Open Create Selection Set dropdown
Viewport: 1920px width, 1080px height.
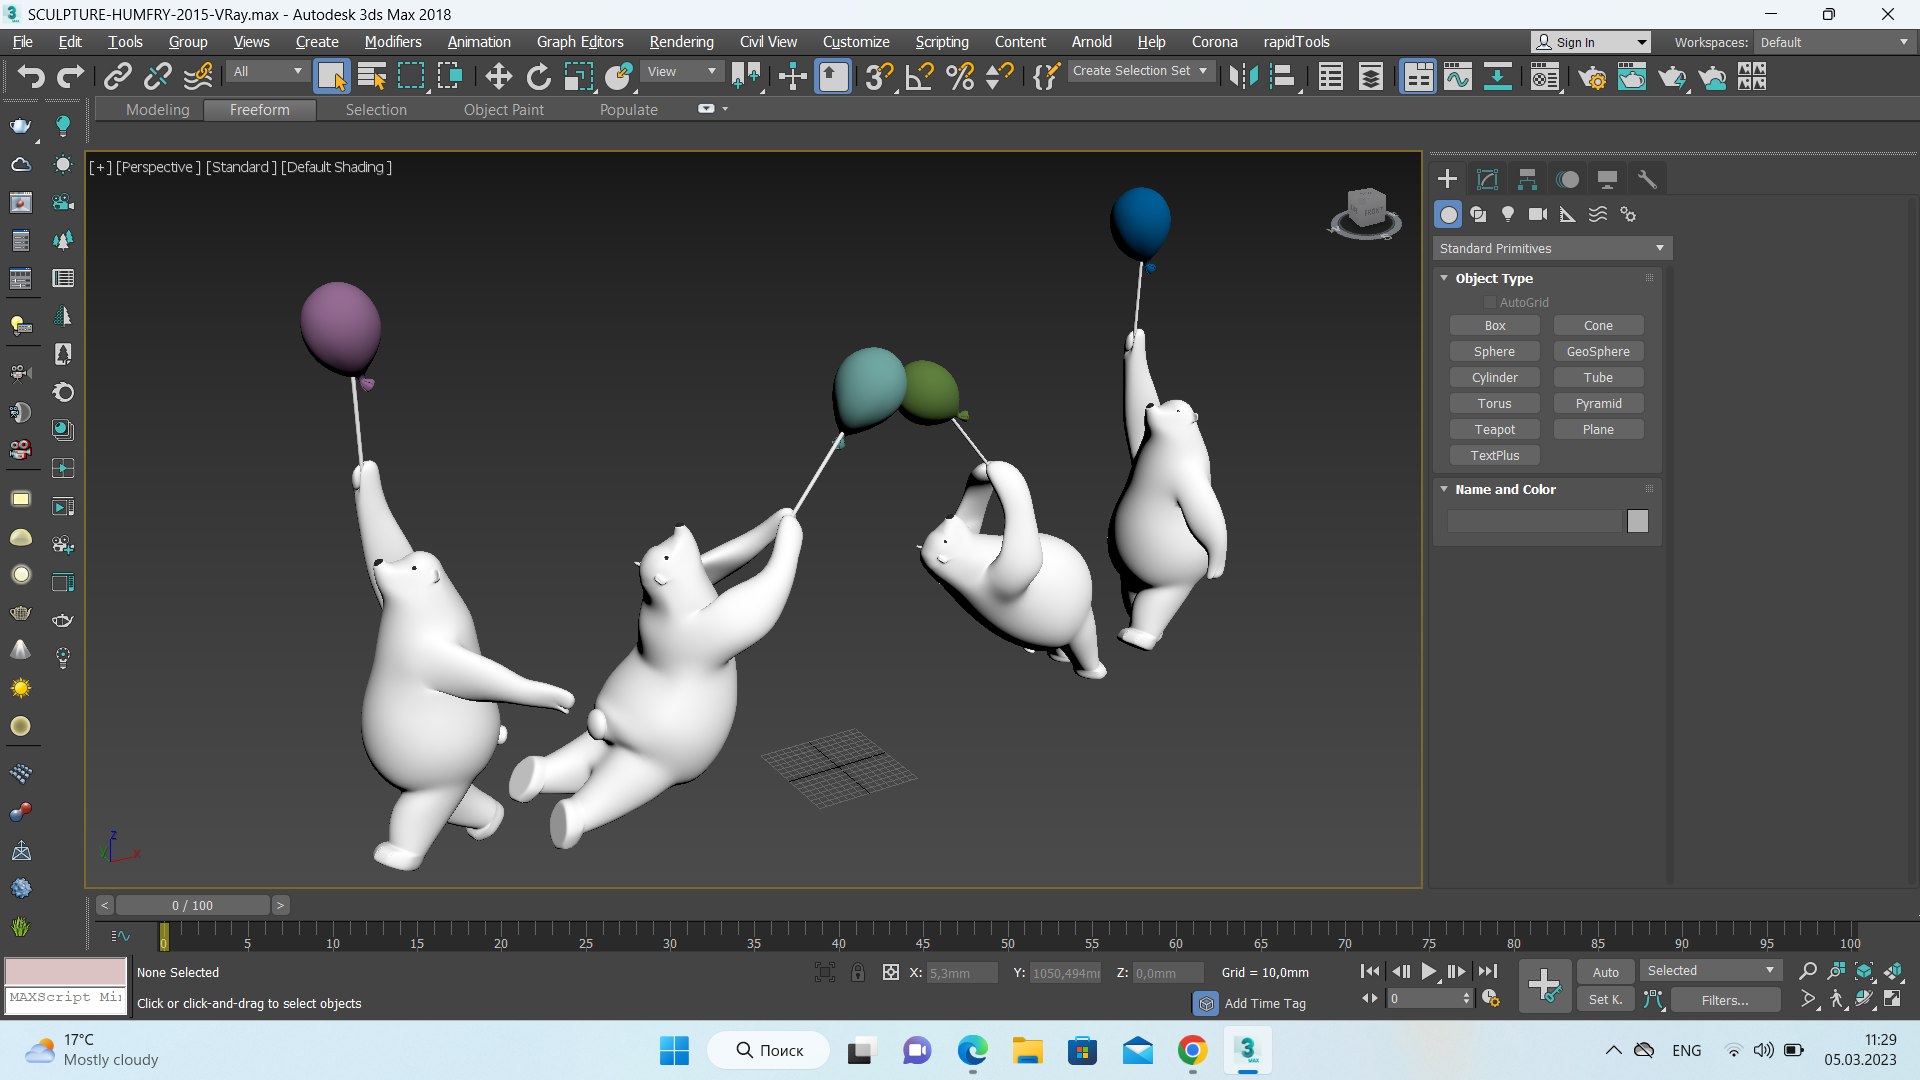coord(1140,71)
